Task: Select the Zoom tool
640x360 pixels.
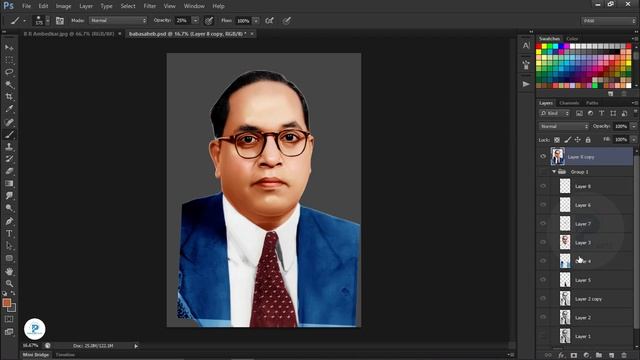Action: (x=9, y=283)
